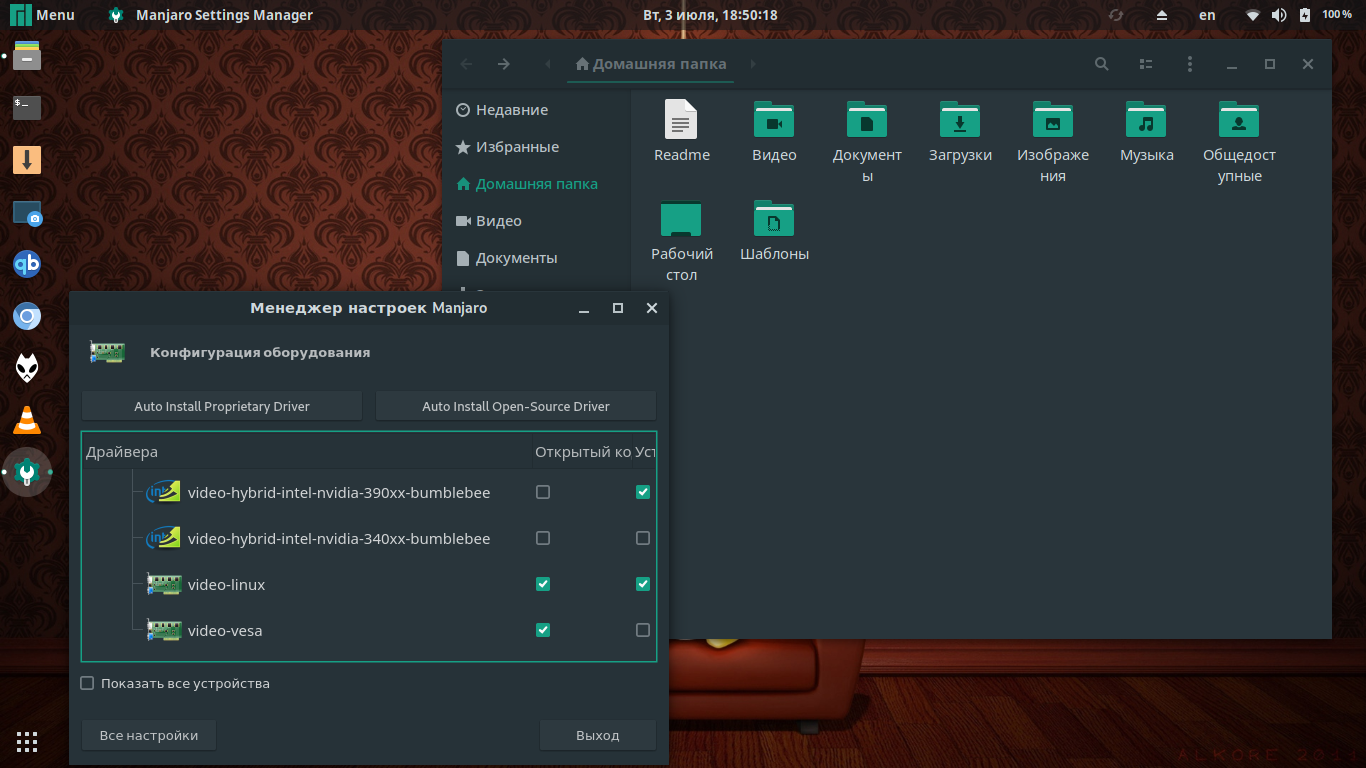Toggle installed checkbox for video-vesa

tap(643, 630)
